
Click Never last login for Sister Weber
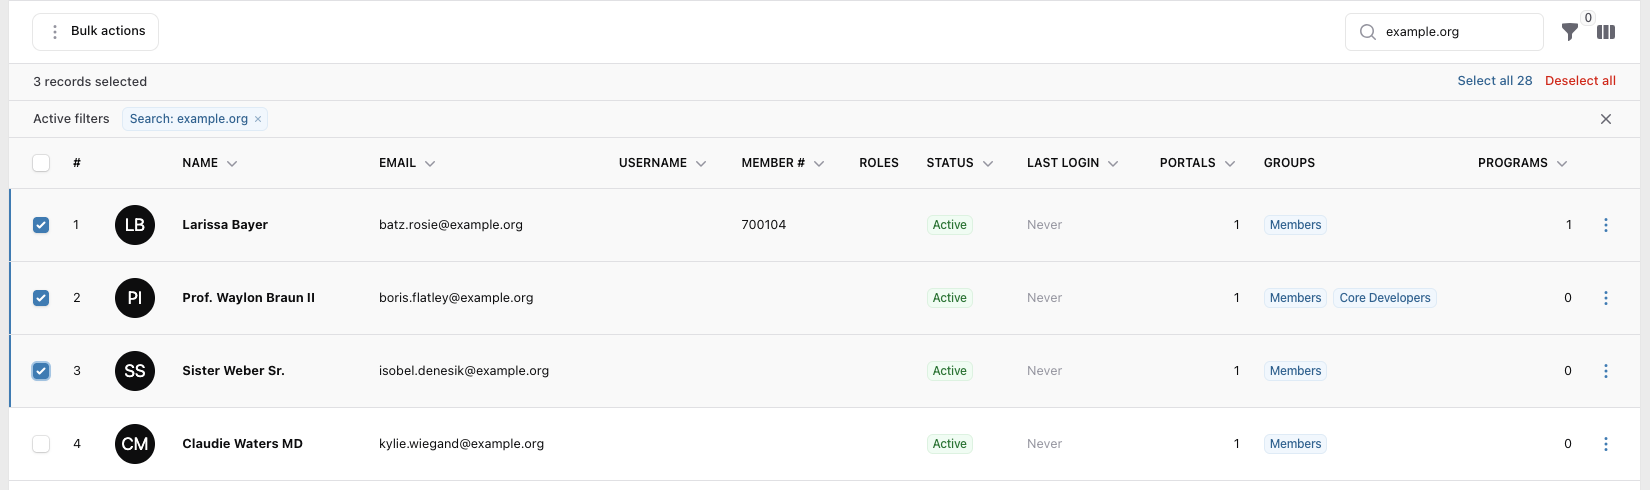[x=1044, y=371]
